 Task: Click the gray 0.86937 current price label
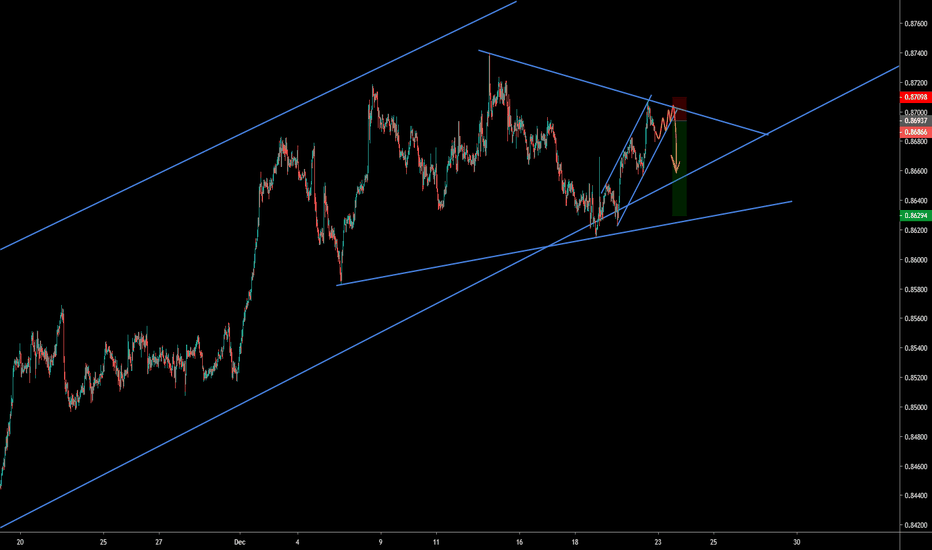click(x=915, y=120)
